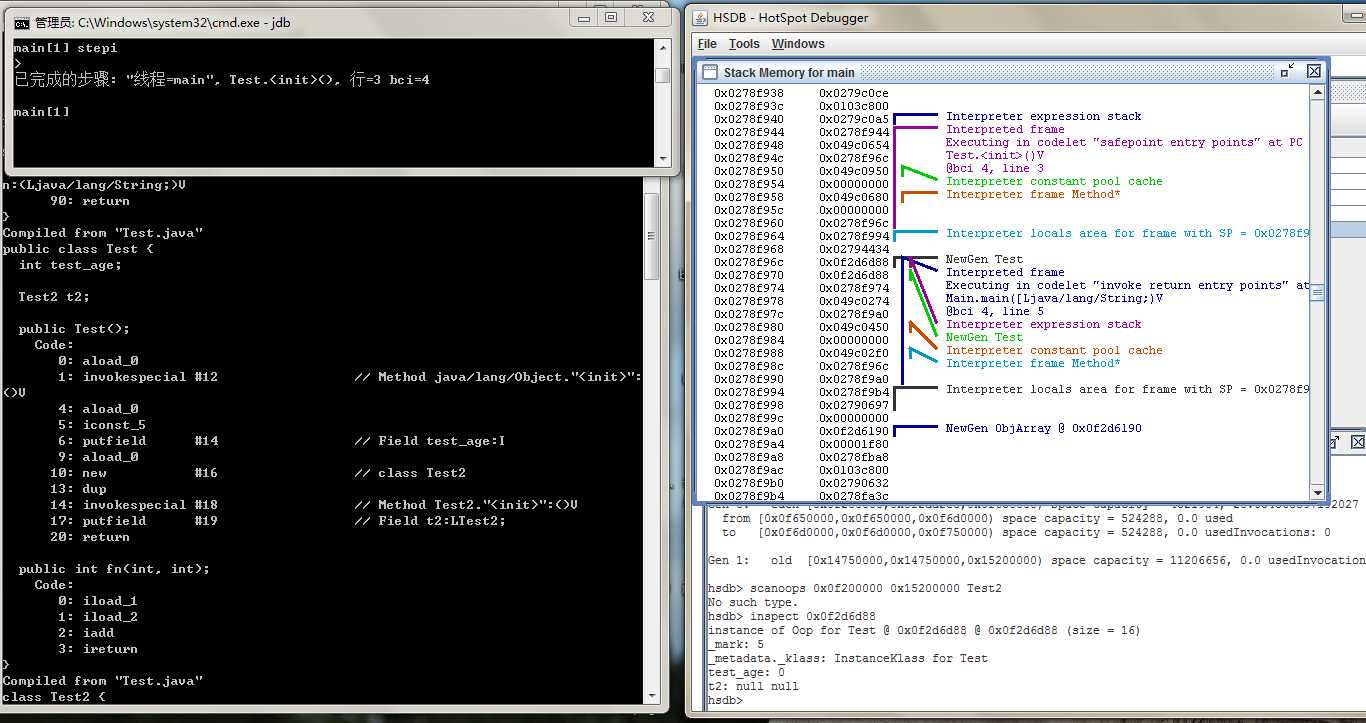Close the Stack Memory for main frame
1366x723 pixels.
tap(1313, 71)
